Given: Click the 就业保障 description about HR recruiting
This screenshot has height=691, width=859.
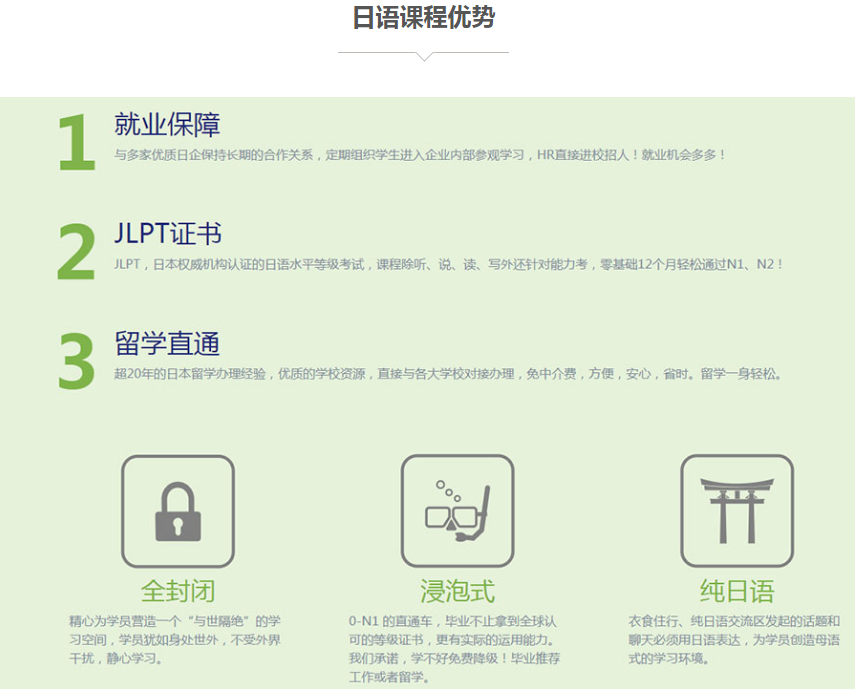Looking at the screenshot, I should coord(420,155).
